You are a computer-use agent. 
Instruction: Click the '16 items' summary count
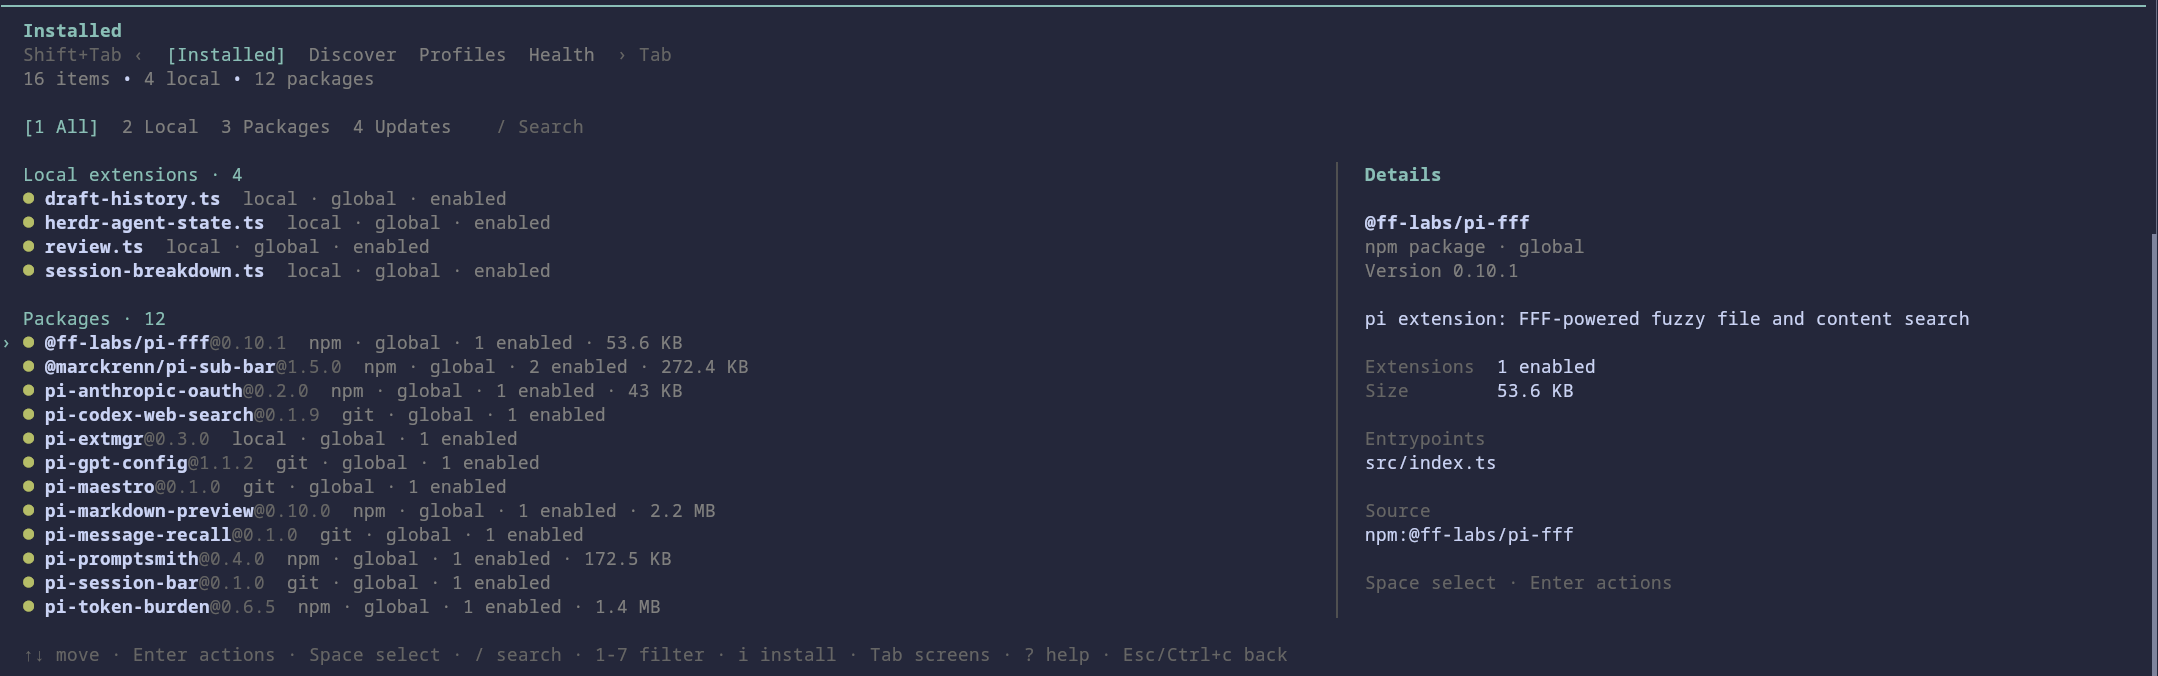tap(67, 79)
